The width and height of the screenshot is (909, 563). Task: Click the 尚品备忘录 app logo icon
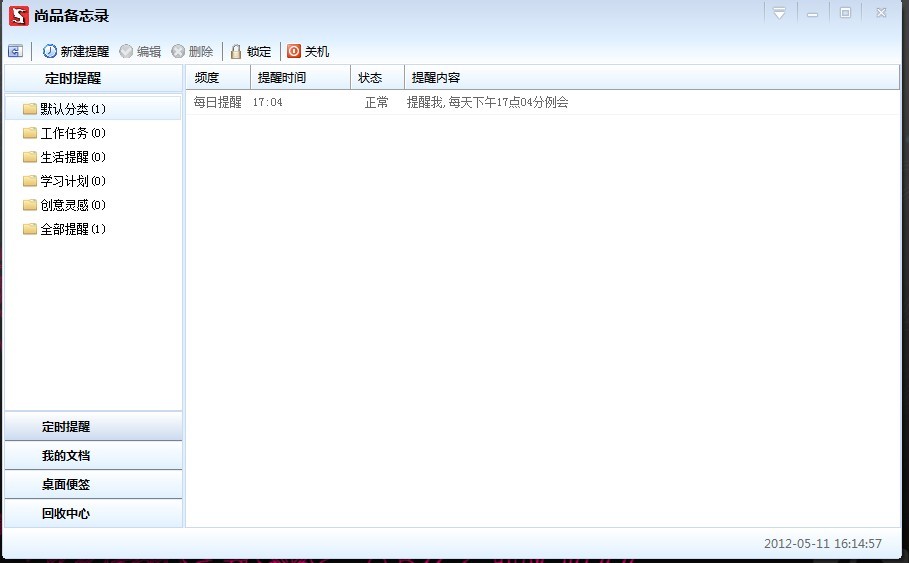(x=18, y=15)
